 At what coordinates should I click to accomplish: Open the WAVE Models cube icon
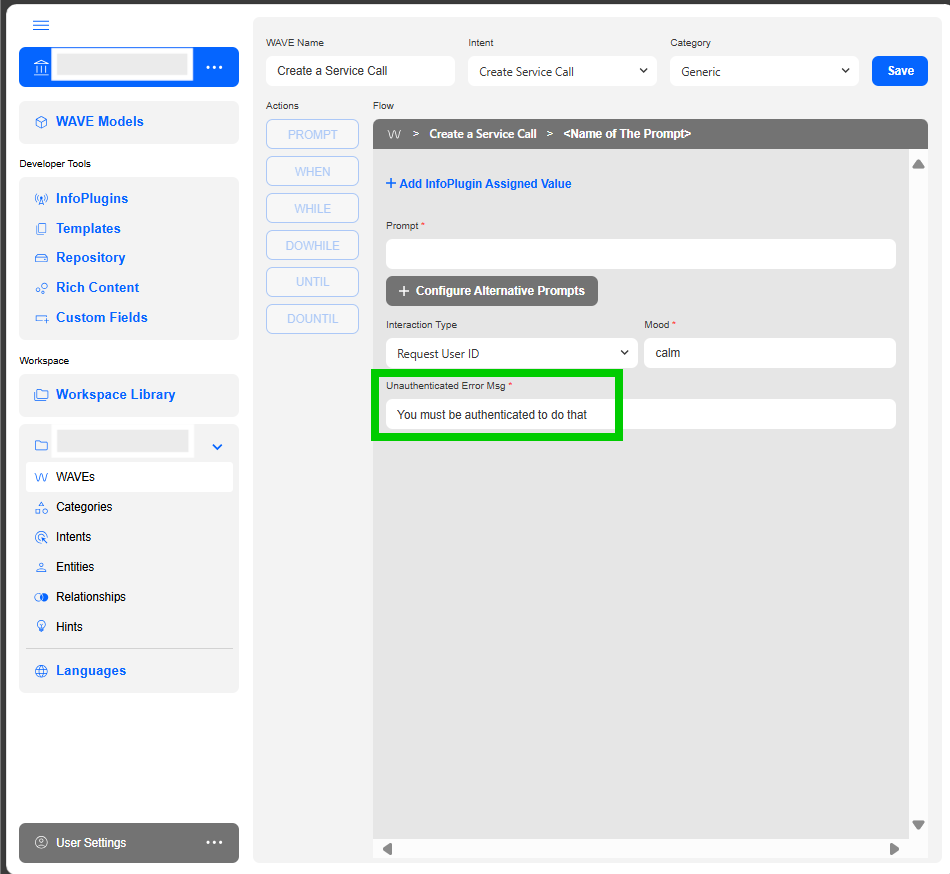click(x=41, y=122)
